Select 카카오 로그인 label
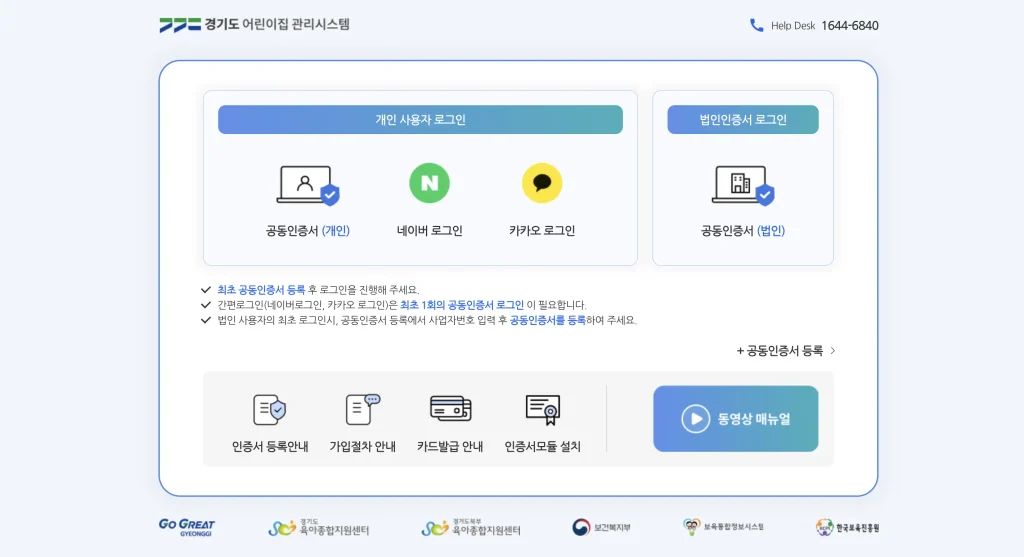This screenshot has height=557, width=1024. pos(541,231)
